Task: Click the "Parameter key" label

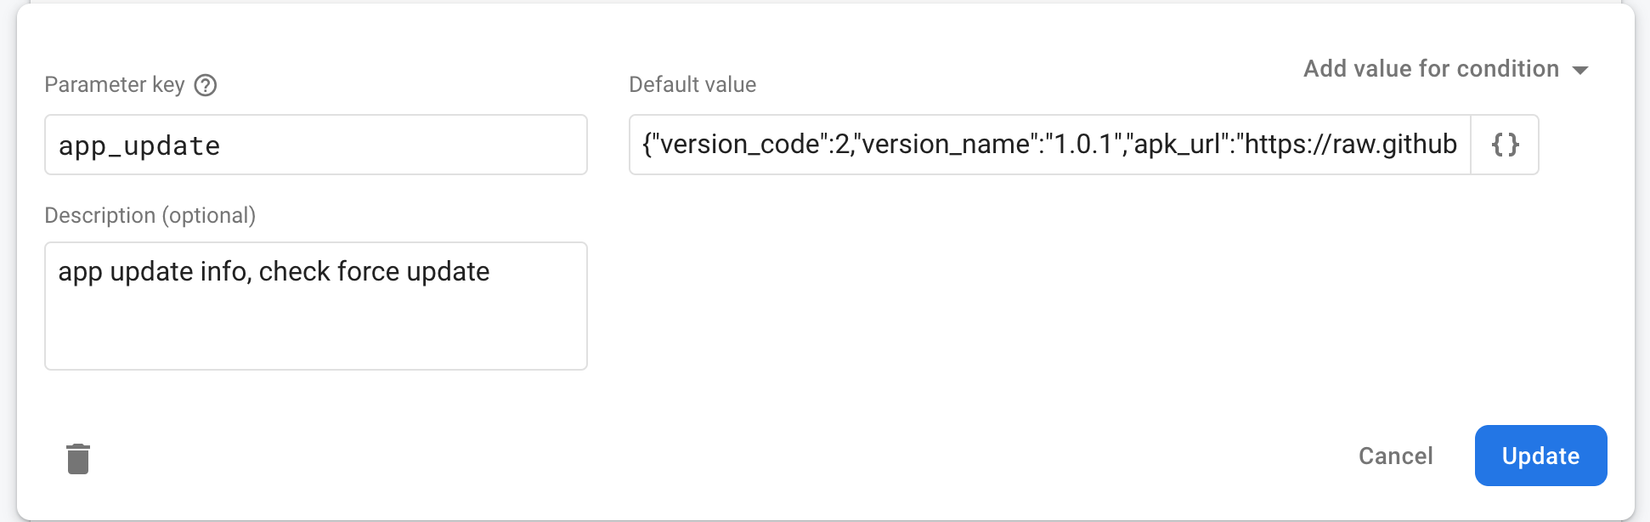Action: pyautogui.click(x=114, y=85)
